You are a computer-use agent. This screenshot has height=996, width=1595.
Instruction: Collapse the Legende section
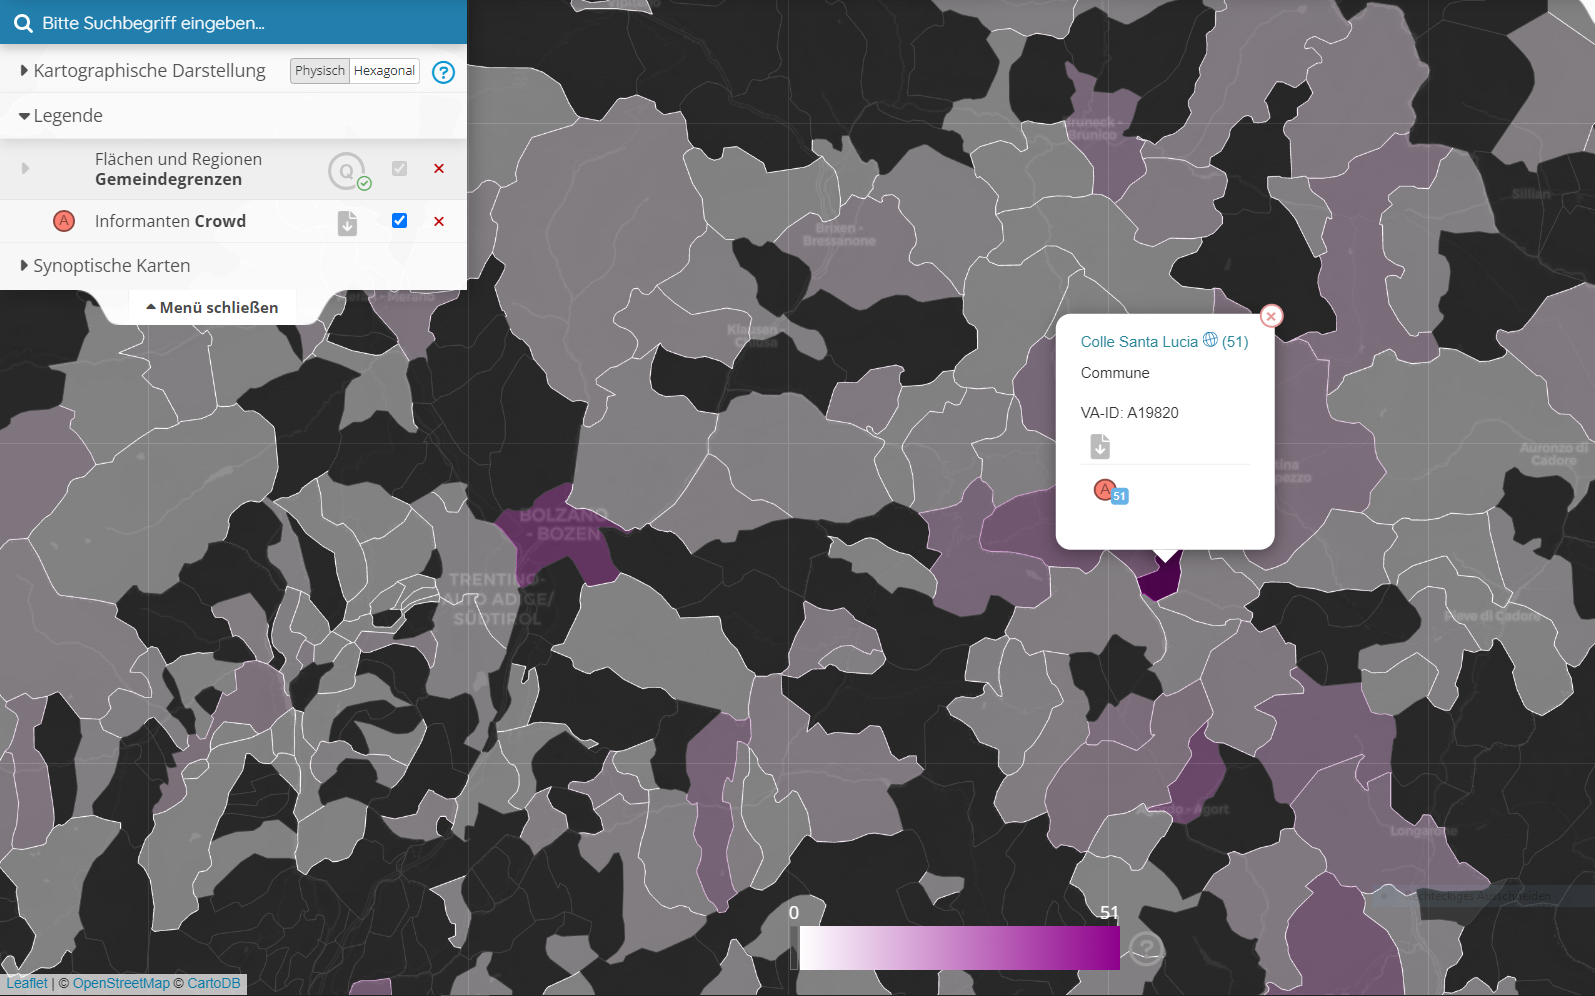coord(67,116)
